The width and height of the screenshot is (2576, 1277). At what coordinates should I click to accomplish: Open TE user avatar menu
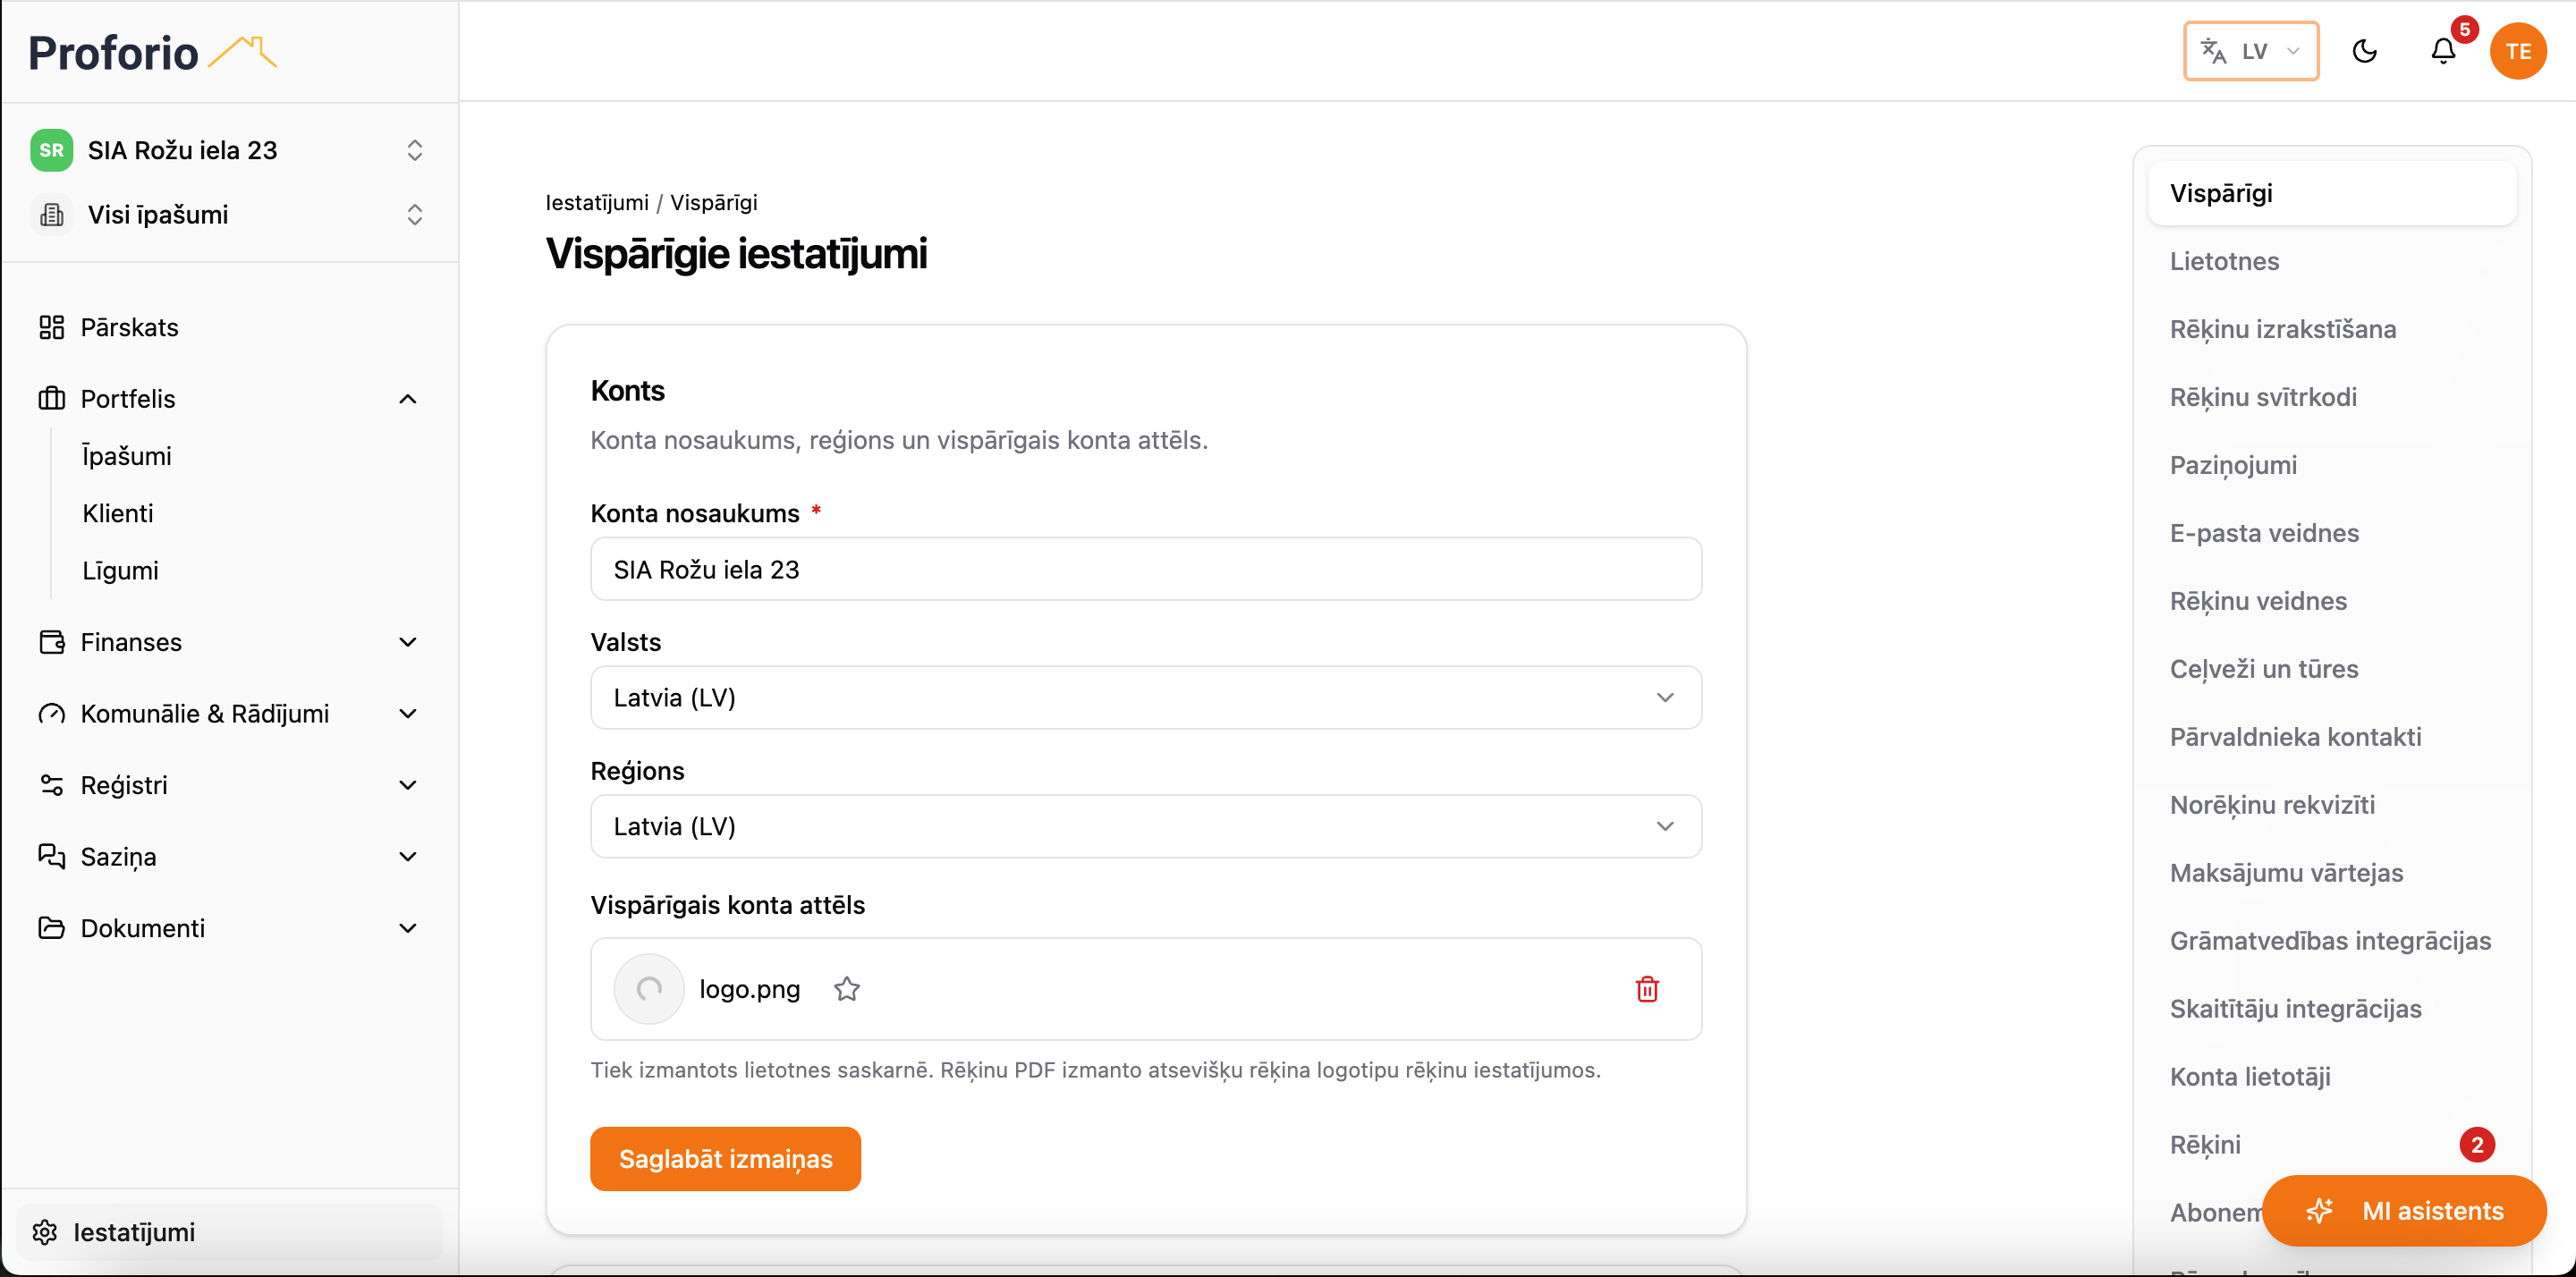tap(2518, 51)
